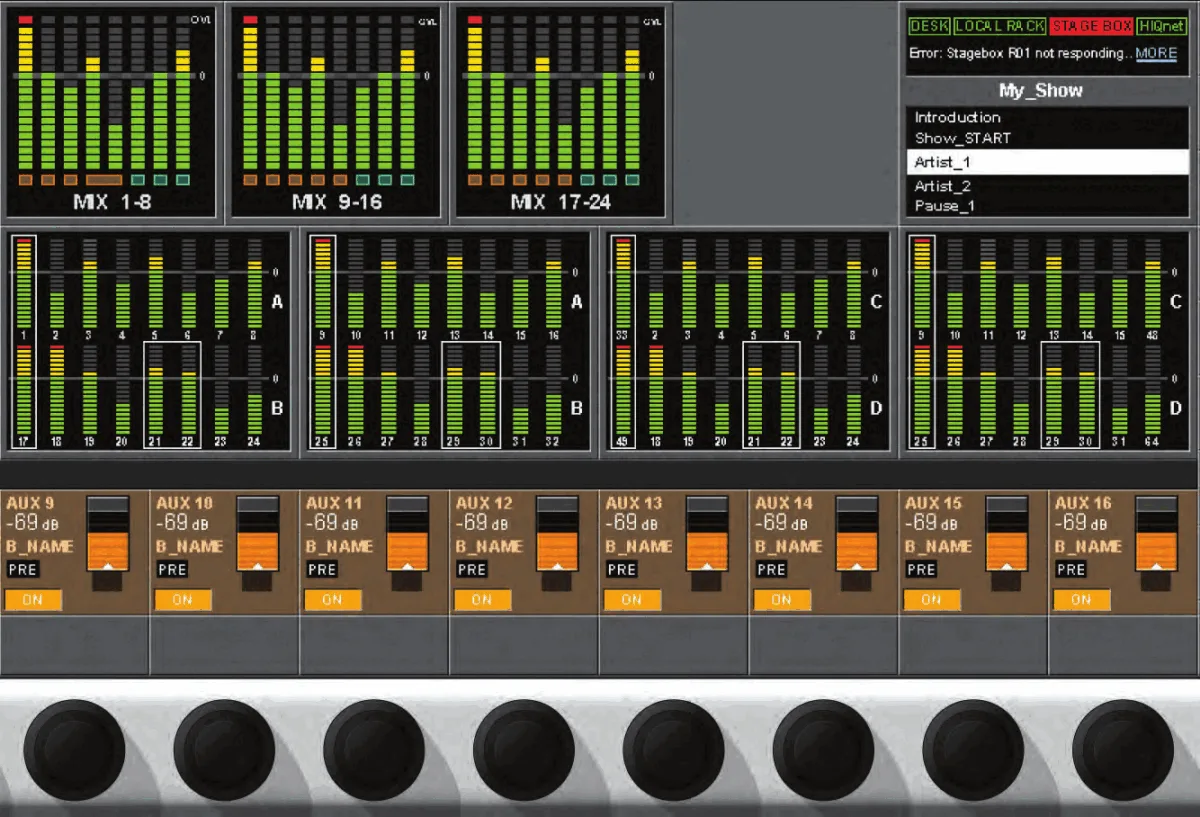Screen dimensions: 1200x817
Task: Select channel 64 input meter
Action: tap(1152, 397)
